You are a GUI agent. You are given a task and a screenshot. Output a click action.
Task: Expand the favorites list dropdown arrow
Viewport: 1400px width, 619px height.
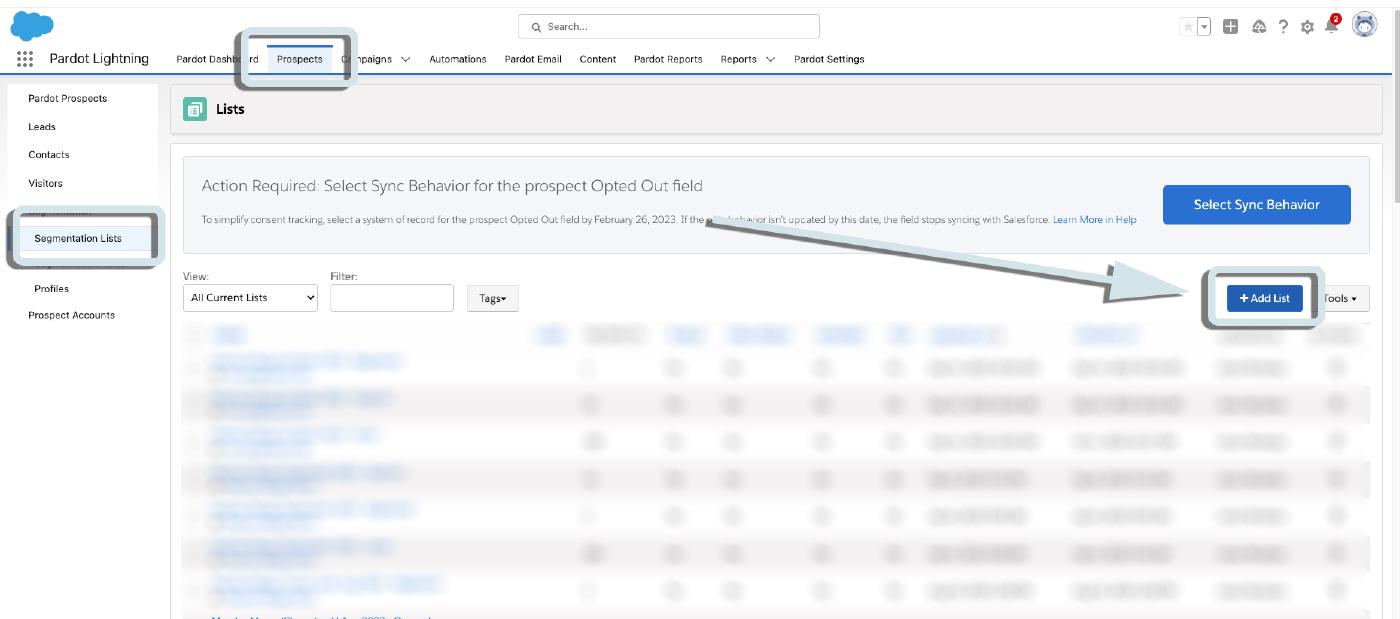pyautogui.click(x=1204, y=27)
